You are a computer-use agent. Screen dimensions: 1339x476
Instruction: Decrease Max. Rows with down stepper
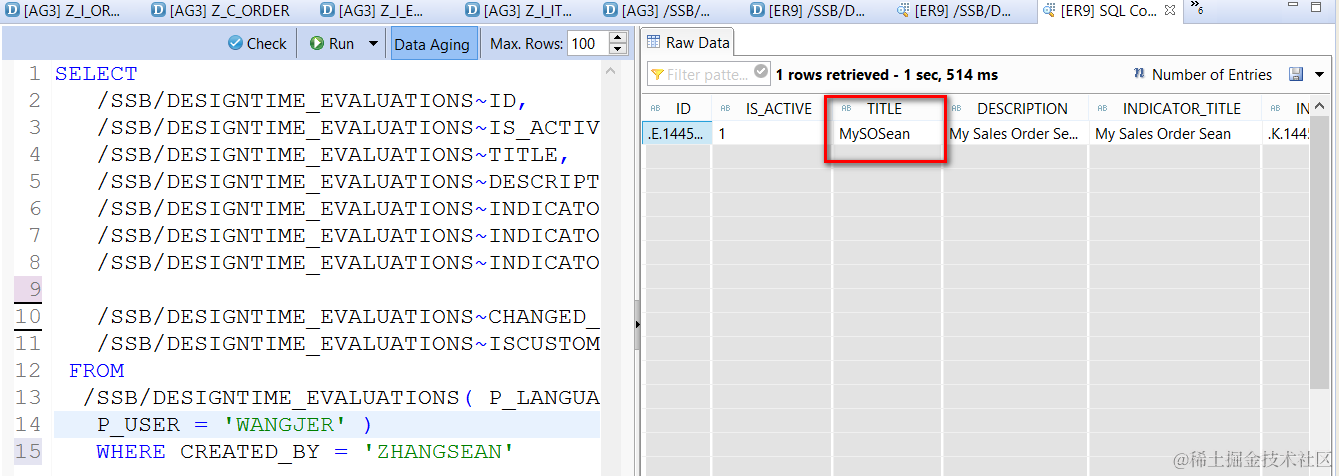coord(617,49)
